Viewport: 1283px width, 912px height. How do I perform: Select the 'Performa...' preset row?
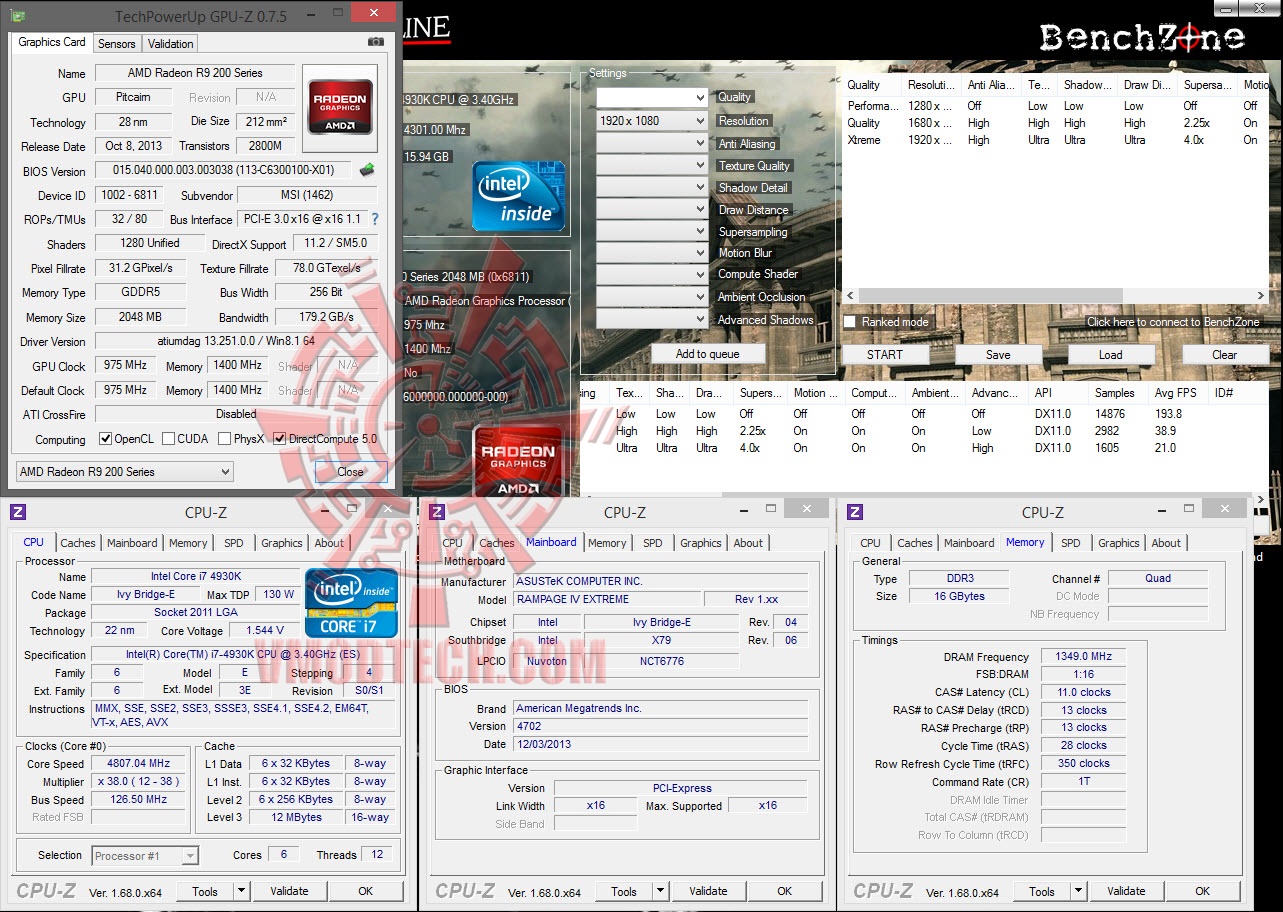1055,105
